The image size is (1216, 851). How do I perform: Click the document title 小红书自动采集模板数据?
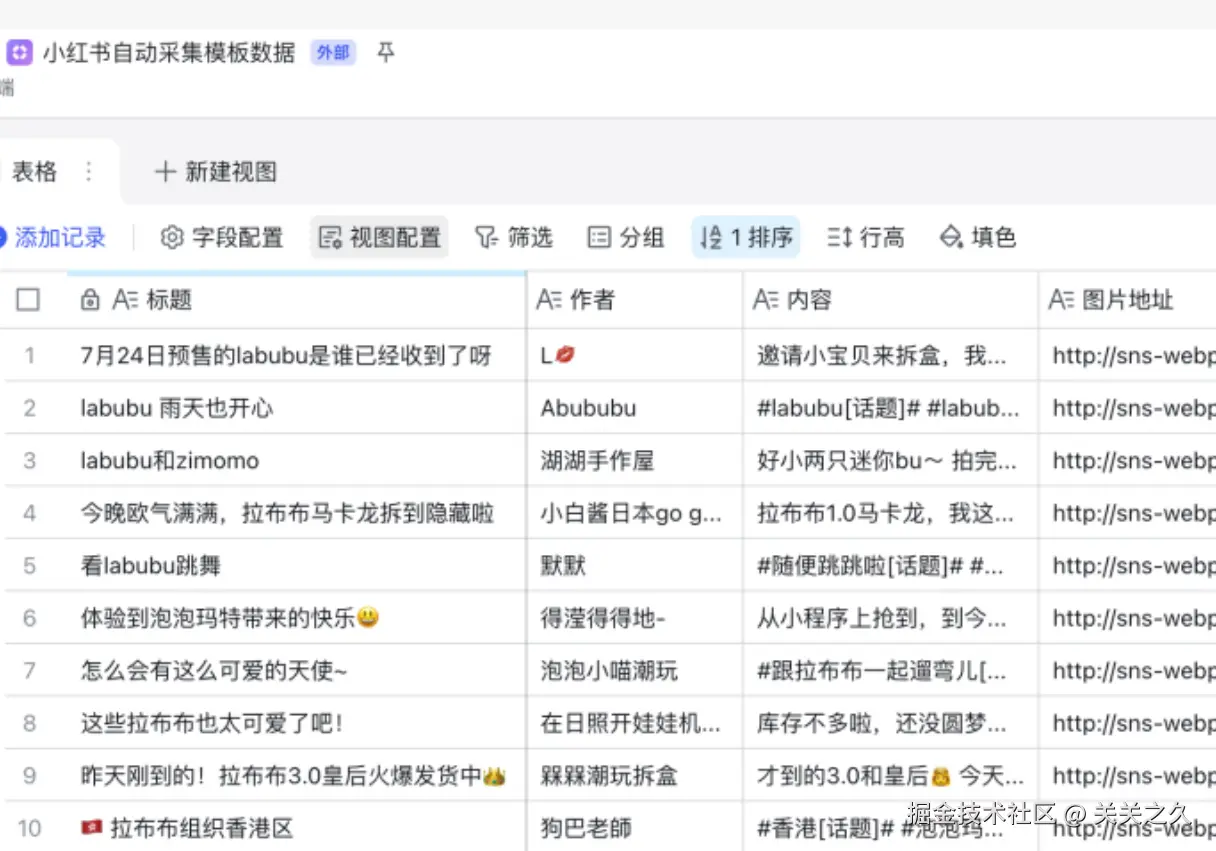tap(169, 53)
